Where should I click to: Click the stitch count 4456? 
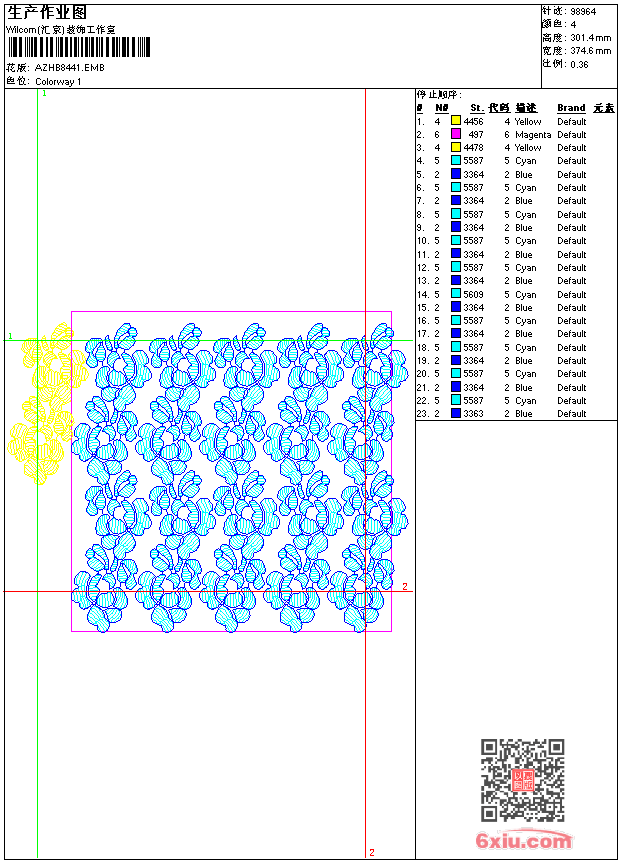[474, 121]
